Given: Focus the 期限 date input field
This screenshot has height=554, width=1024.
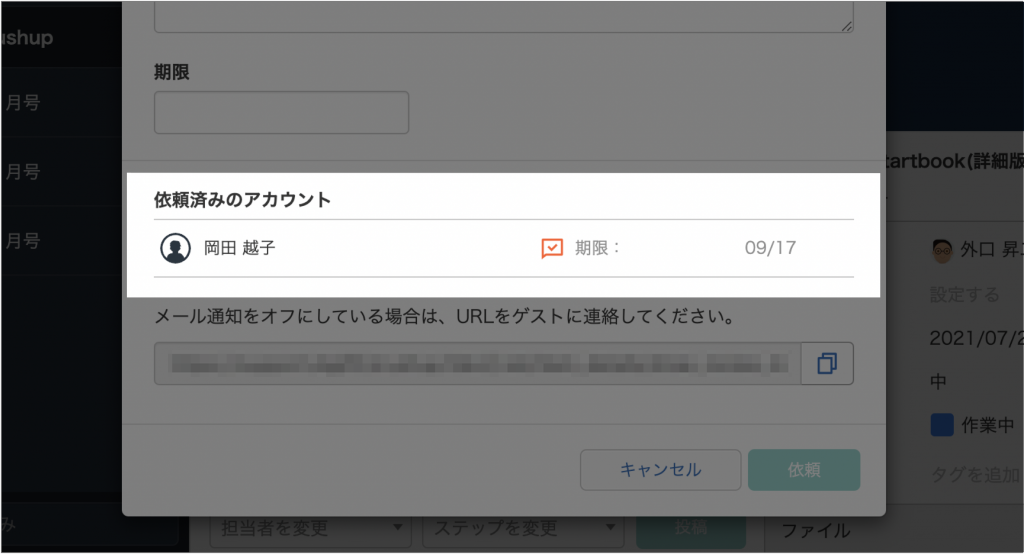Looking at the screenshot, I should (x=281, y=112).
